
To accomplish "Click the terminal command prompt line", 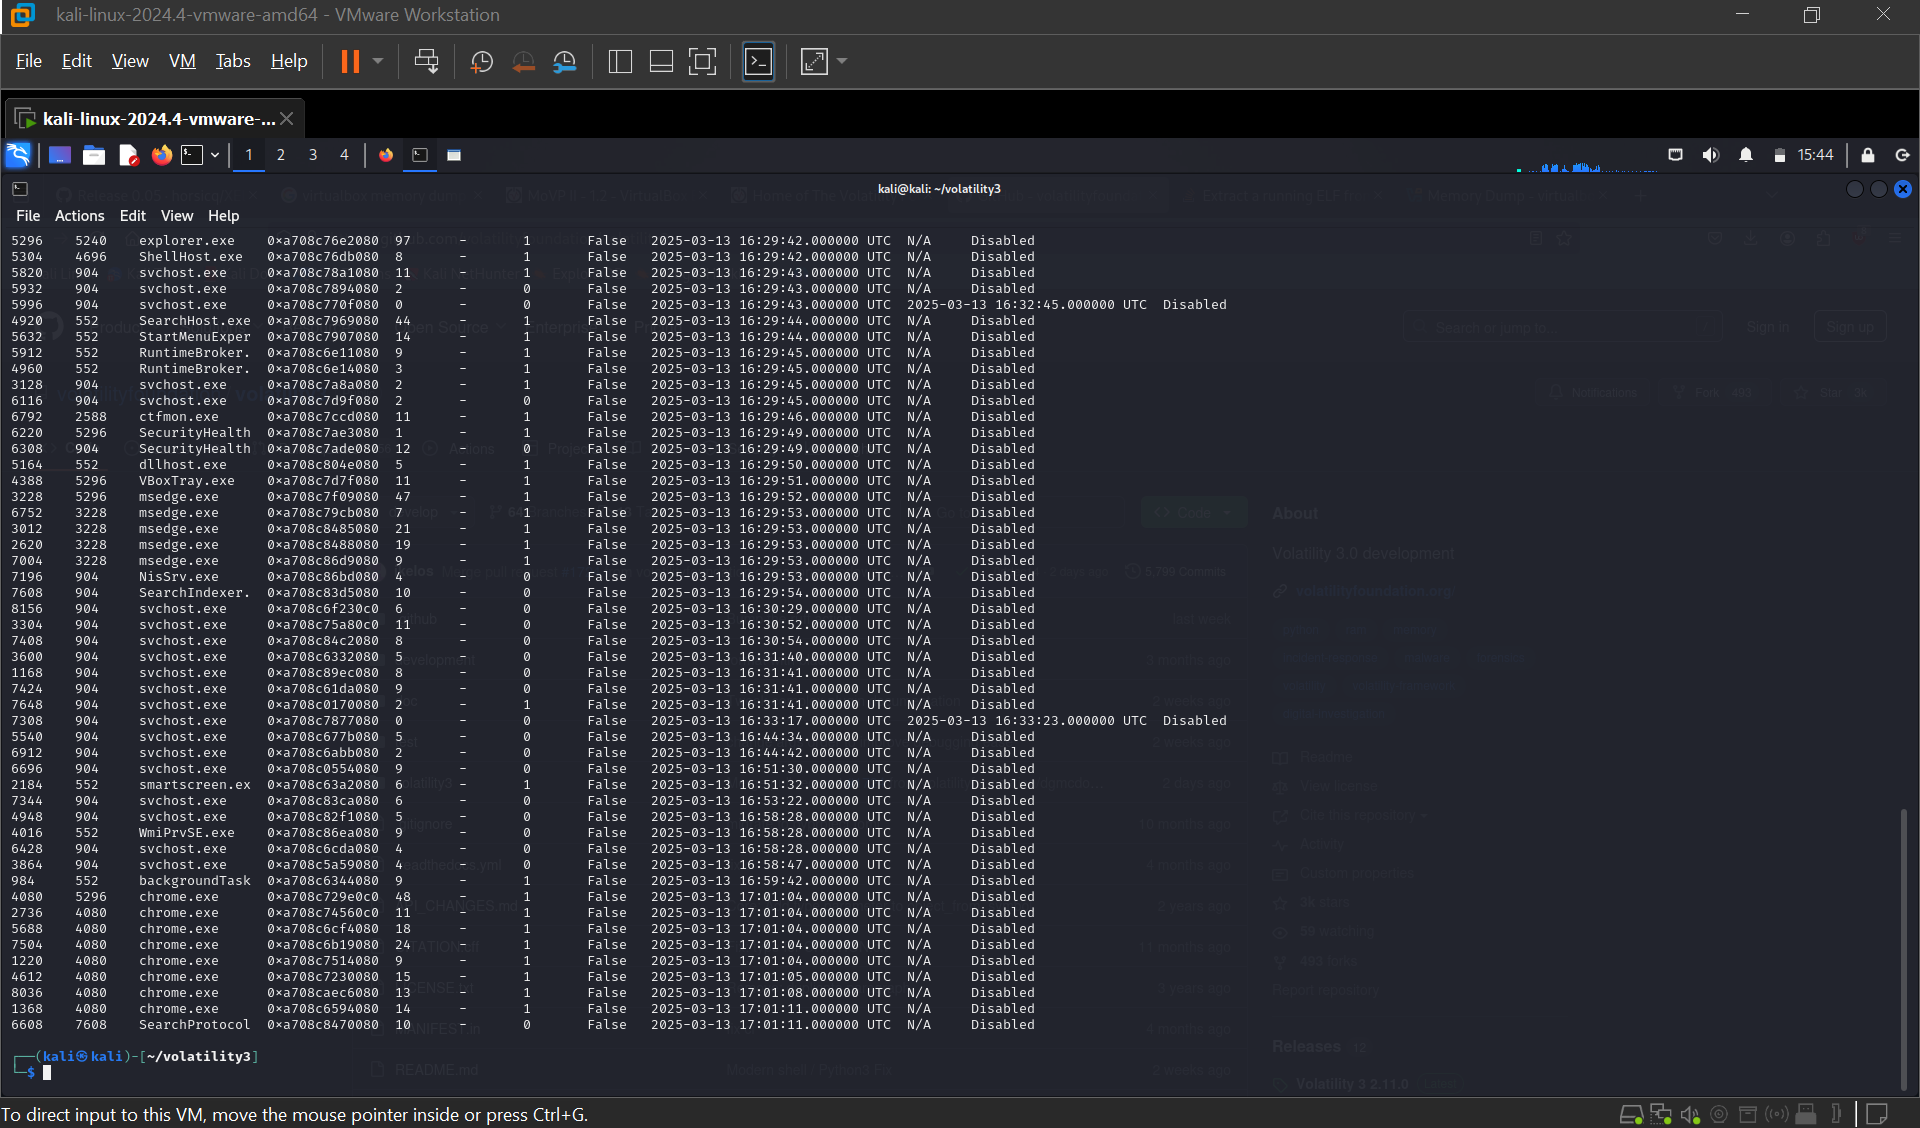I will [136, 1064].
